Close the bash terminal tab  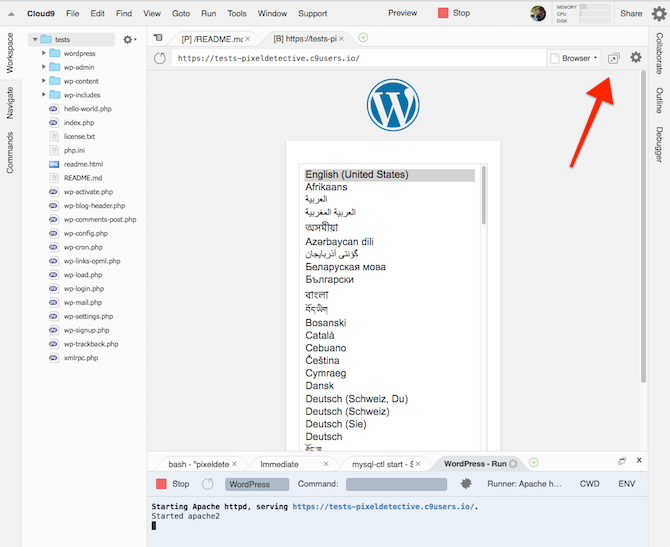coord(234,464)
